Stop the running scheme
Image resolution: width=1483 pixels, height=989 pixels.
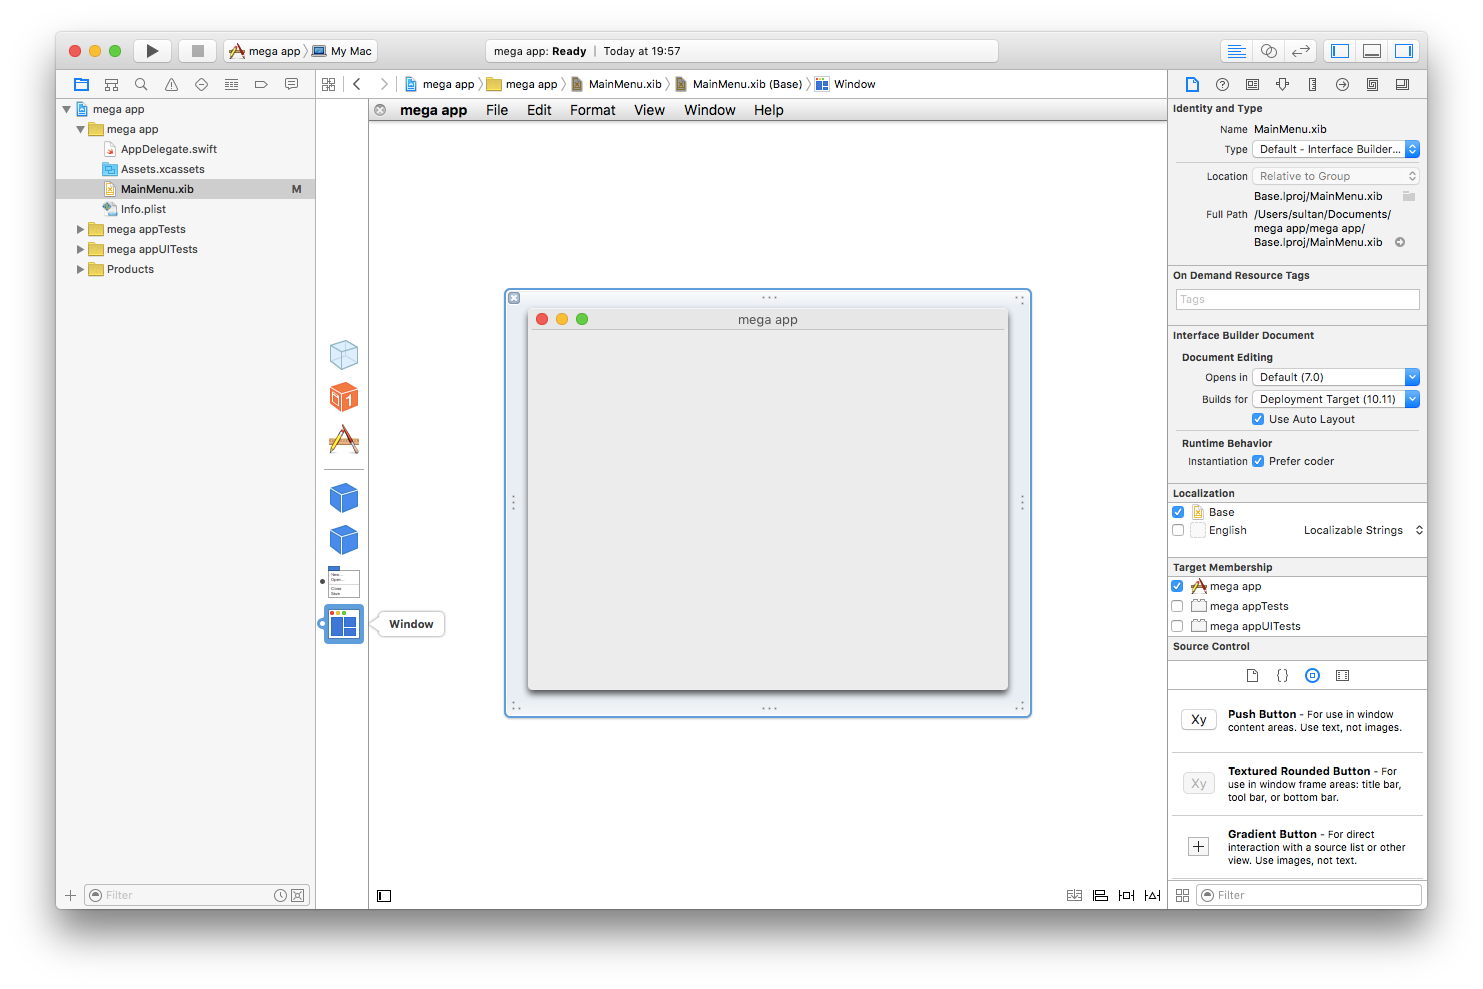pyautogui.click(x=198, y=51)
